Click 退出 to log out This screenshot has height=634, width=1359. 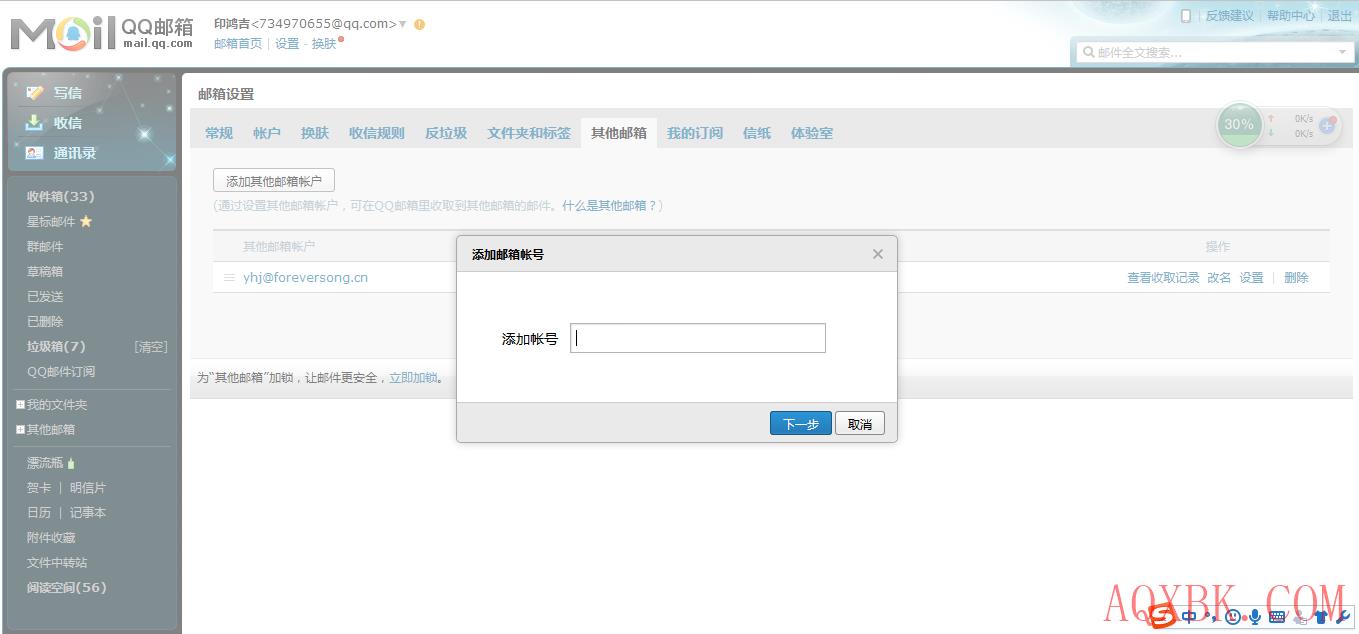[x=1340, y=16]
